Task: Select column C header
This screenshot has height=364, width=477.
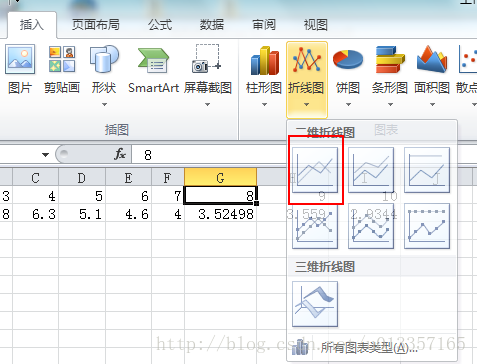Action: click(35, 178)
